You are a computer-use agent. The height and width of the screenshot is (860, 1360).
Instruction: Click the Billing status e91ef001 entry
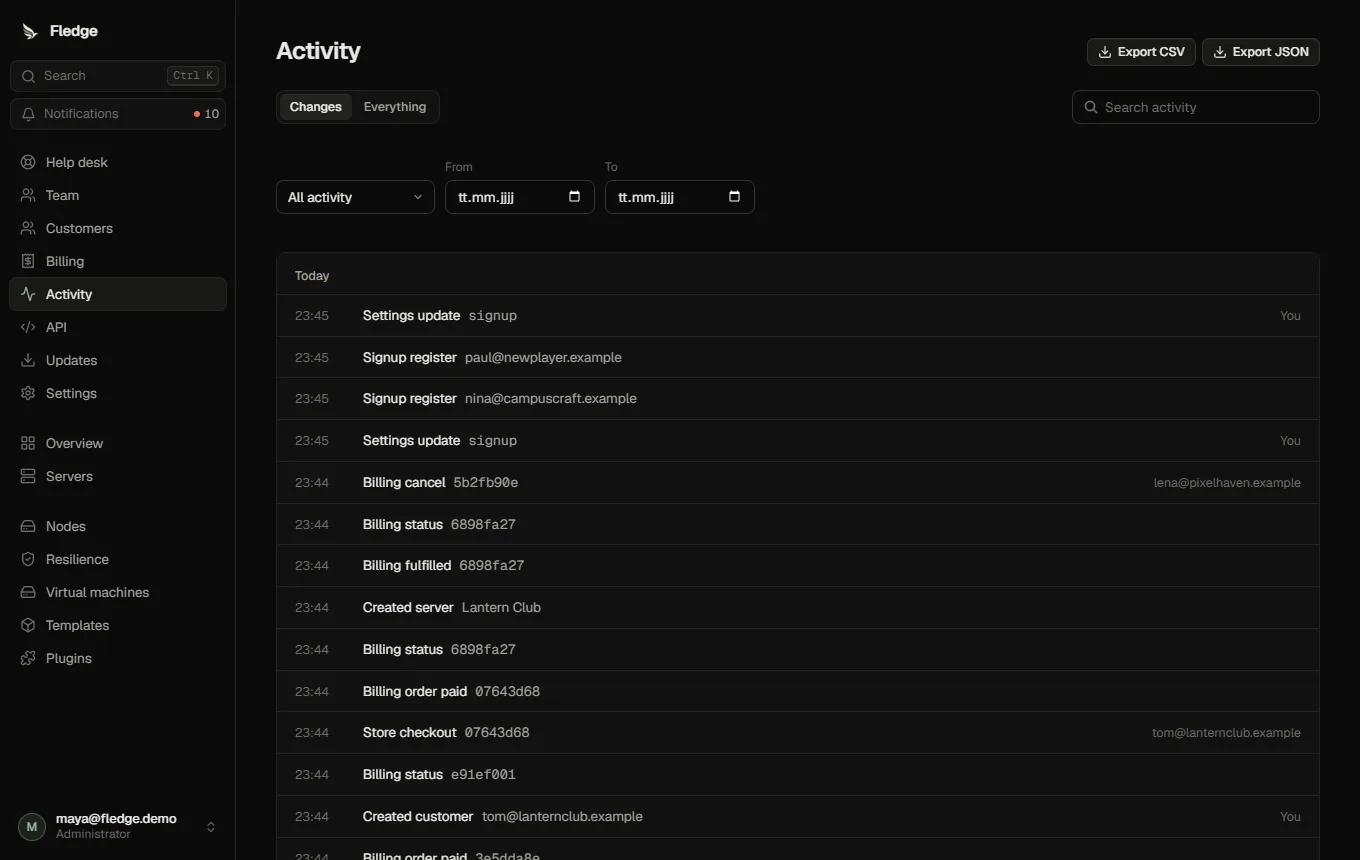tap(798, 774)
